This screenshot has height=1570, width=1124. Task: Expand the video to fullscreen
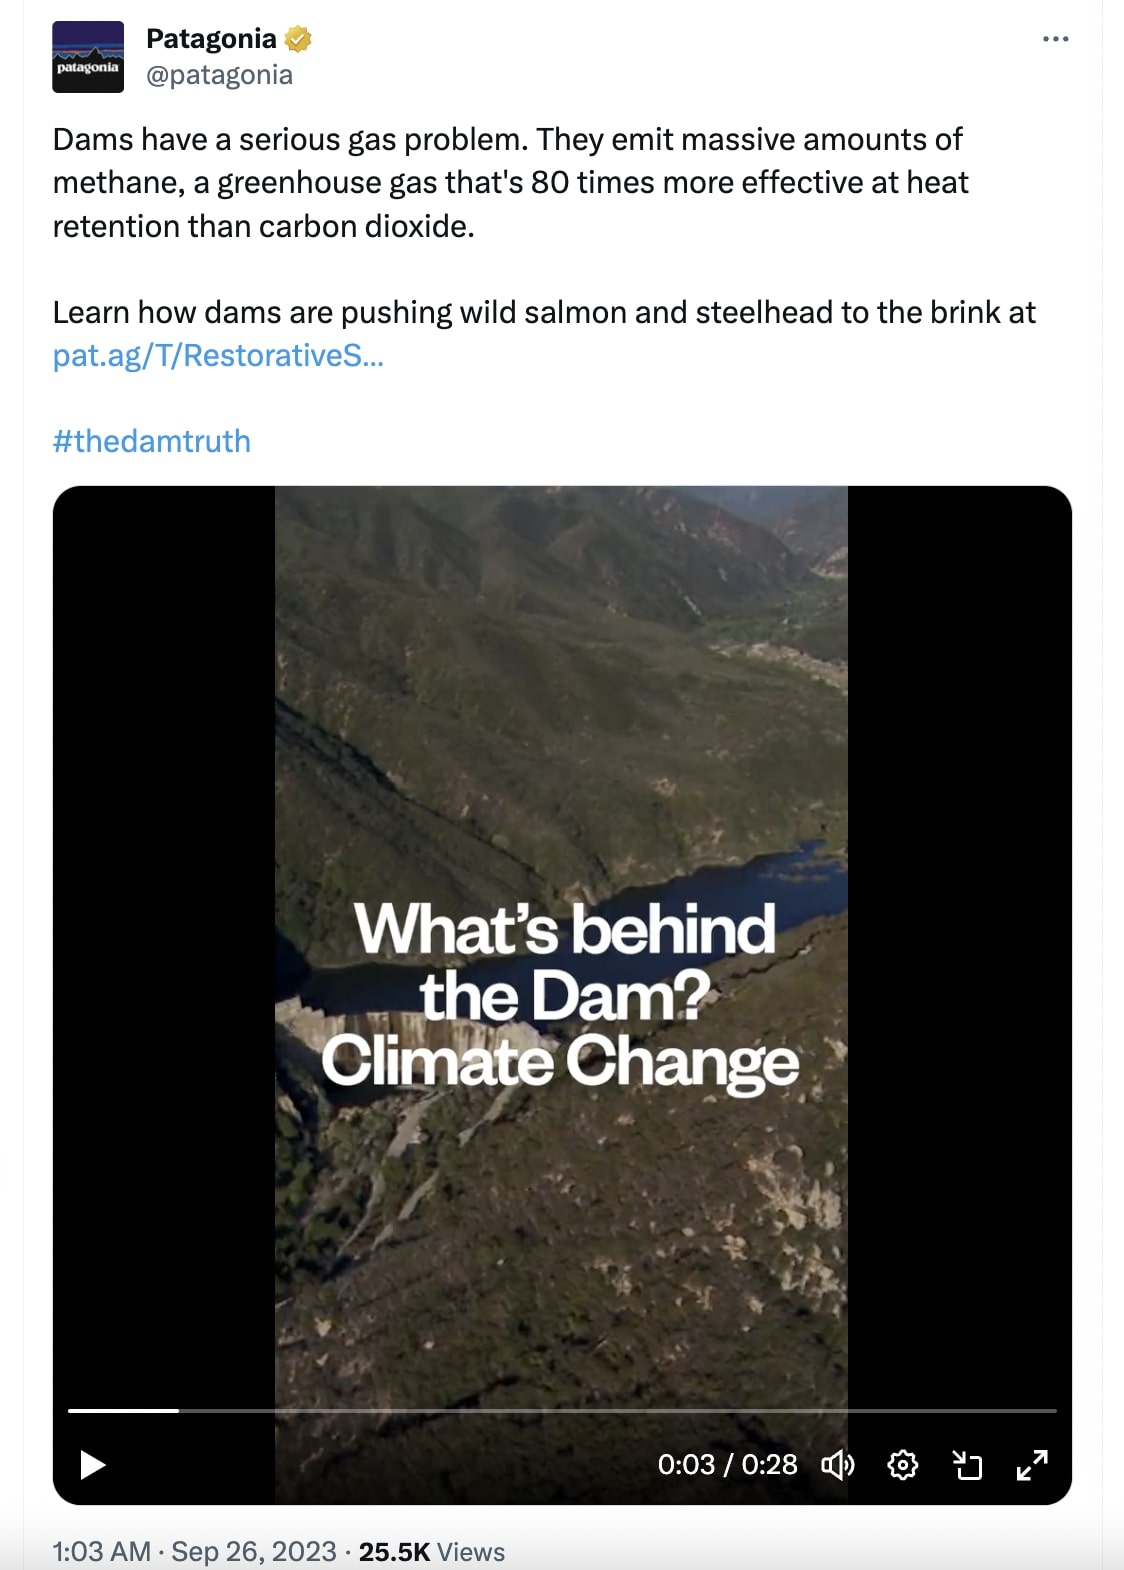tap(1034, 1466)
